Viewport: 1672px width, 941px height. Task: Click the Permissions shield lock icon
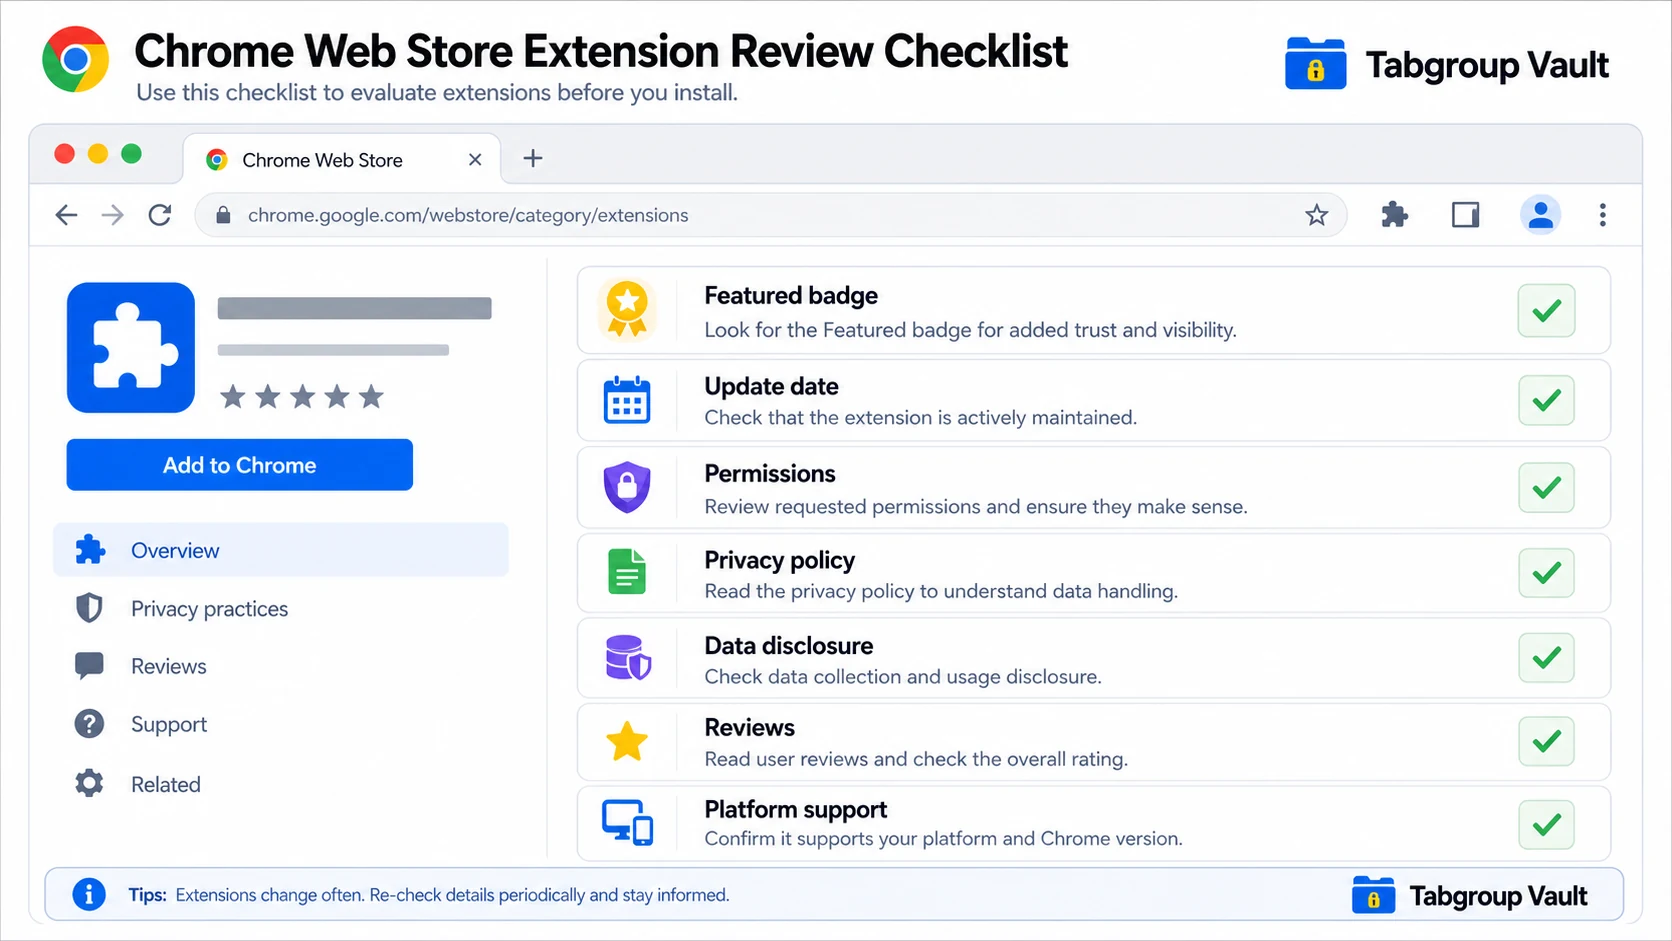[627, 487]
